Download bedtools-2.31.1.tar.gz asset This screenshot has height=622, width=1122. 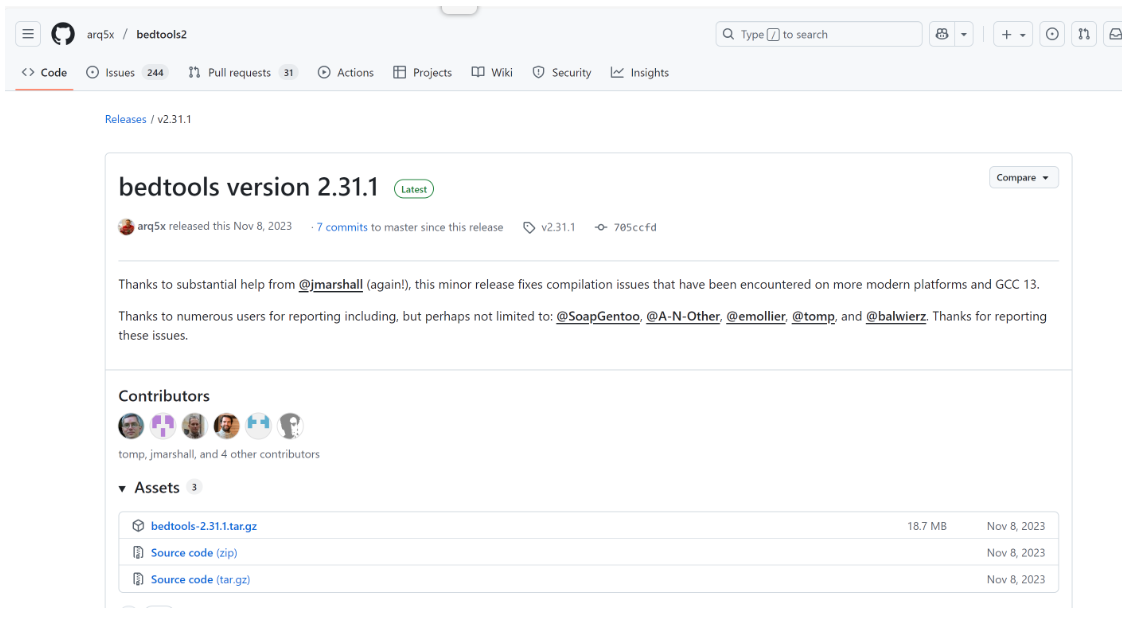click(204, 526)
